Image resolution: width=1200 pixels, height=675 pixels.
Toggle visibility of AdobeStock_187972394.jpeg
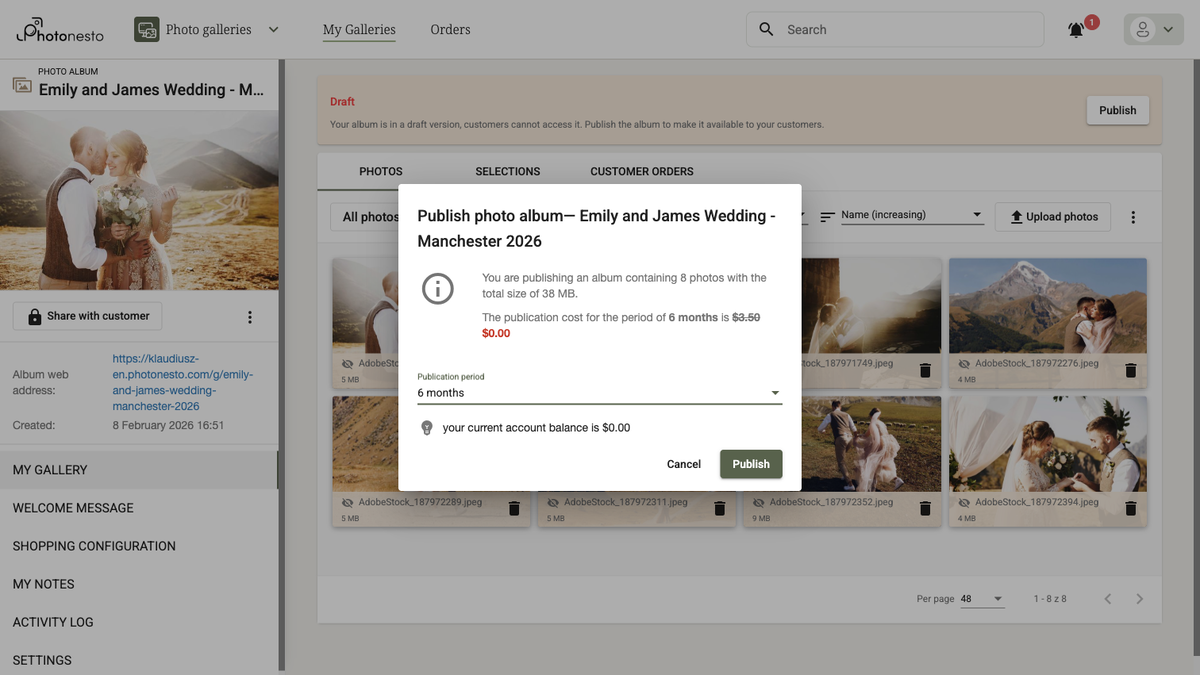963,502
